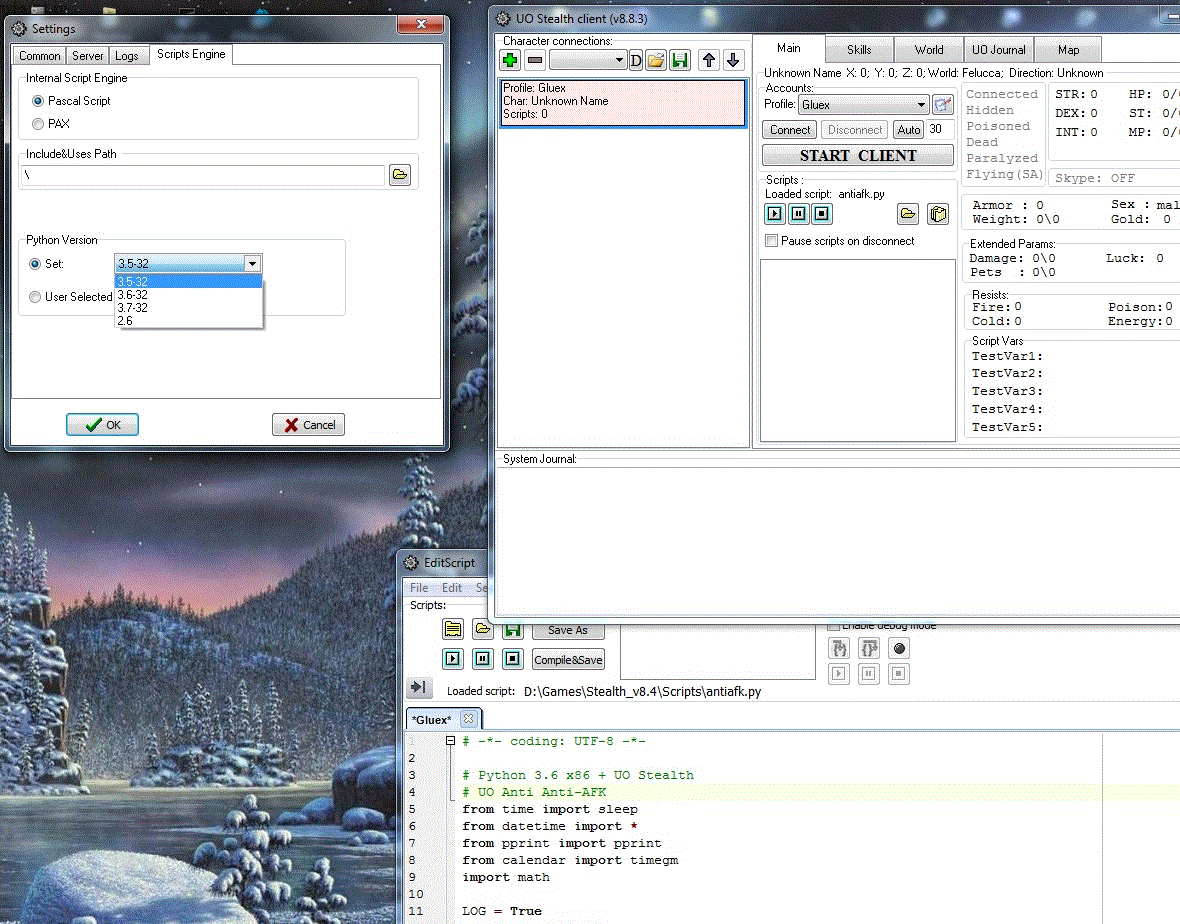
Task: Open the Logs tab in Settings
Action: point(127,56)
